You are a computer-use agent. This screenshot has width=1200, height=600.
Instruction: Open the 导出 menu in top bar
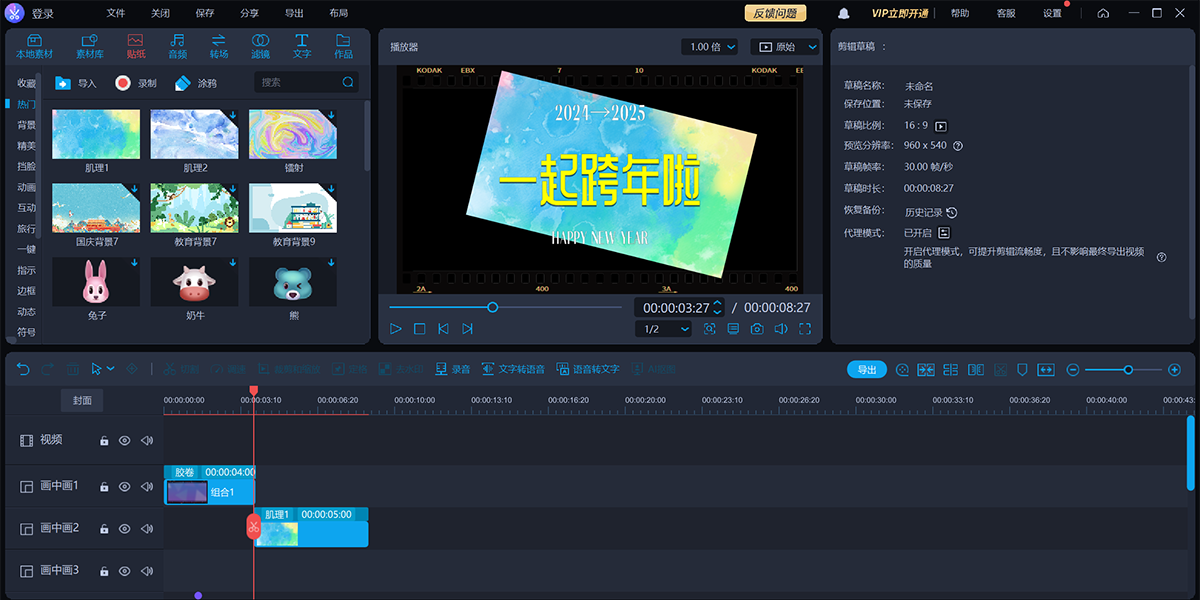click(294, 14)
